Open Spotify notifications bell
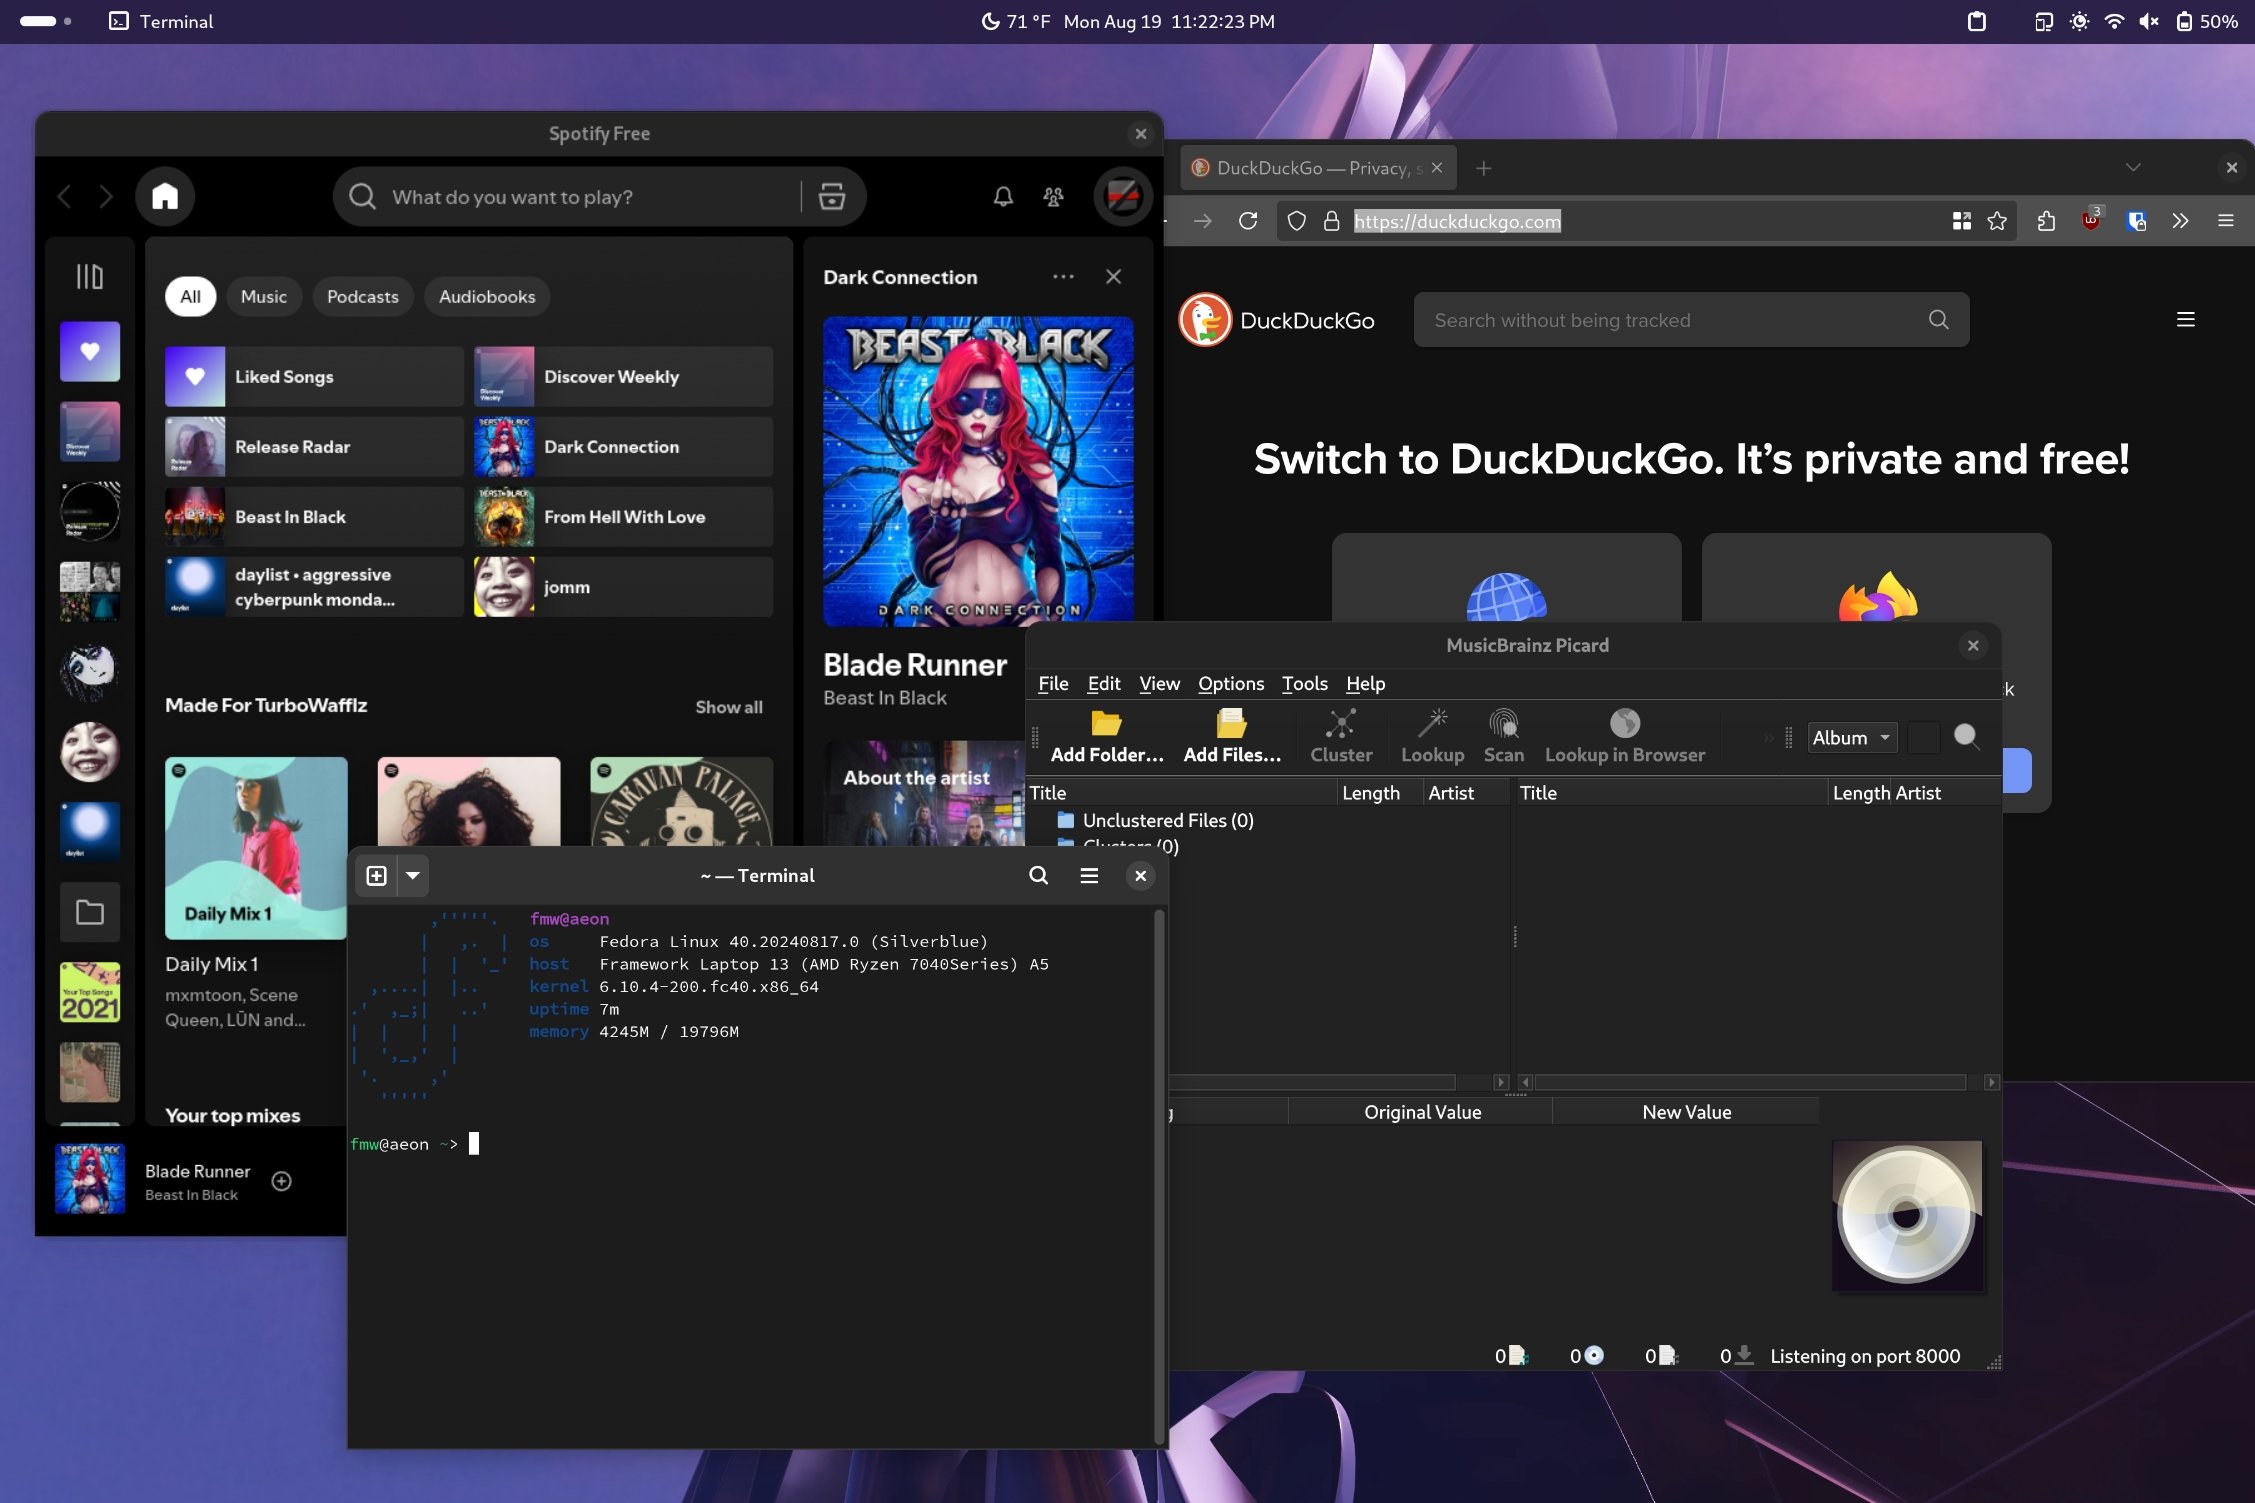The image size is (2255, 1503). coord(1003,196)
